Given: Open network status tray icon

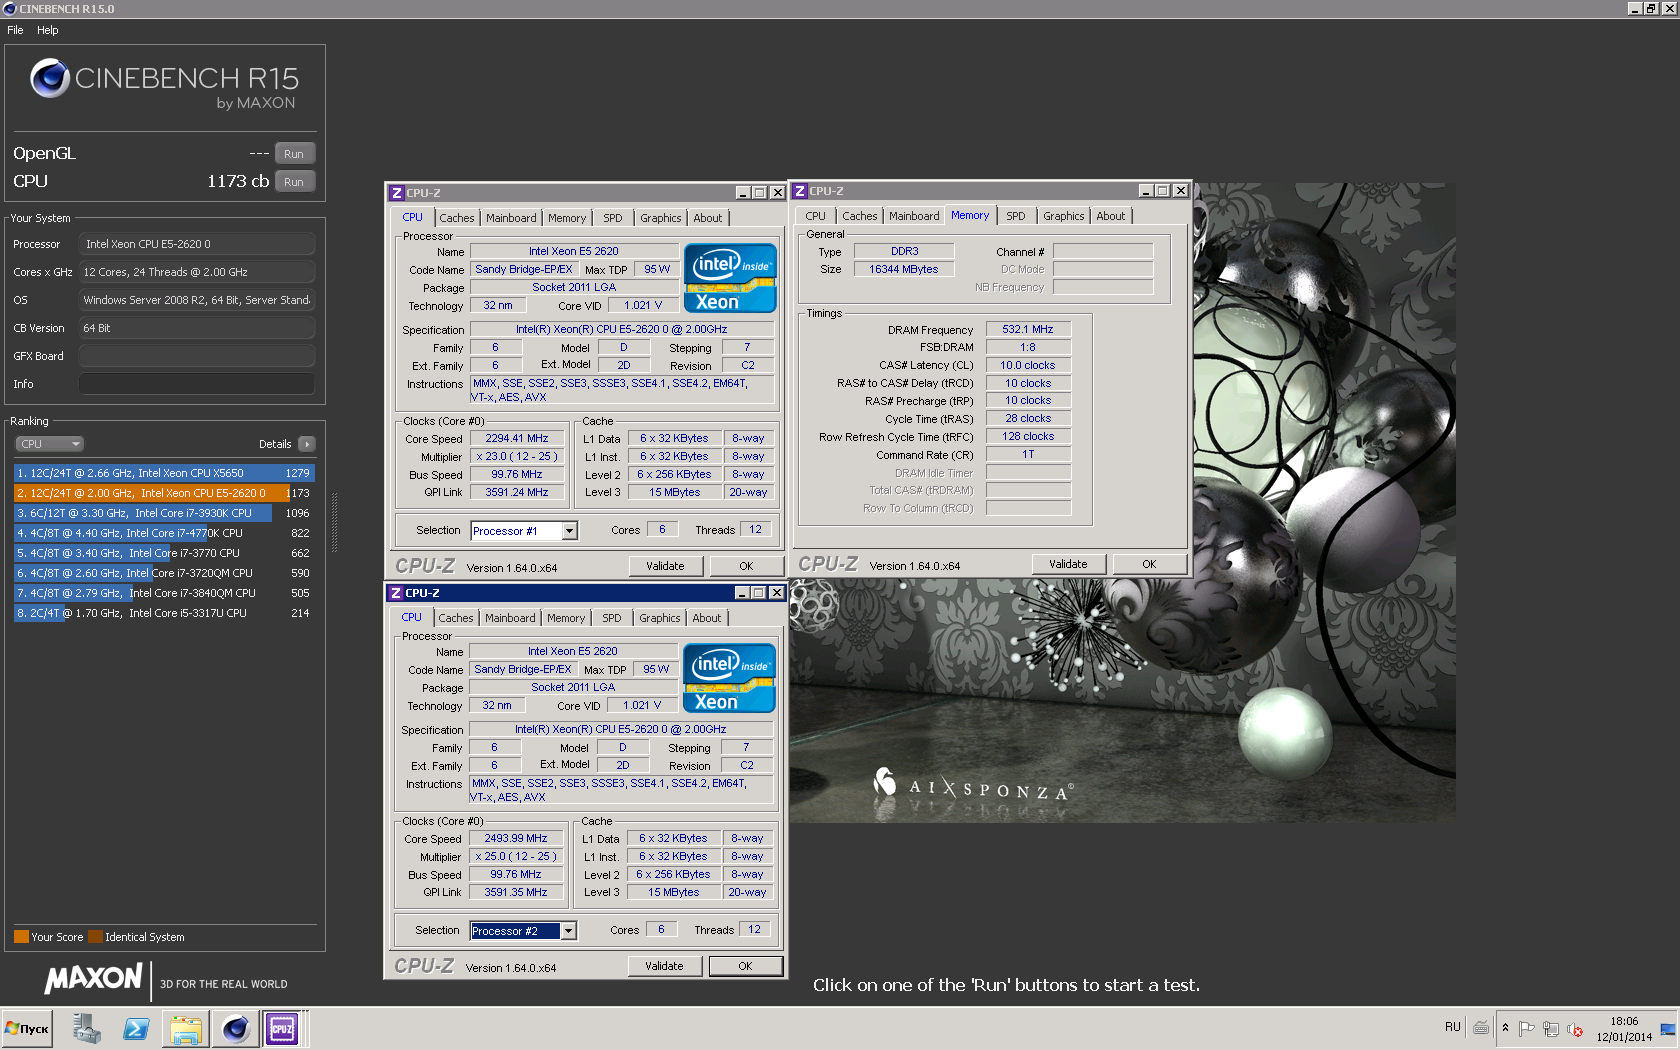Looking at the screenshot, I should [1551, 1028].
